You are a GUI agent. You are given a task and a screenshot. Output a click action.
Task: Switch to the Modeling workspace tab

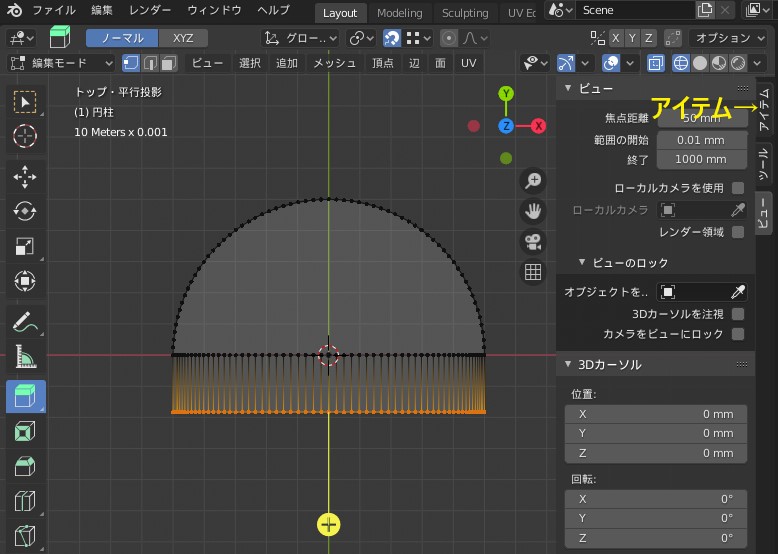click(400, 13)
